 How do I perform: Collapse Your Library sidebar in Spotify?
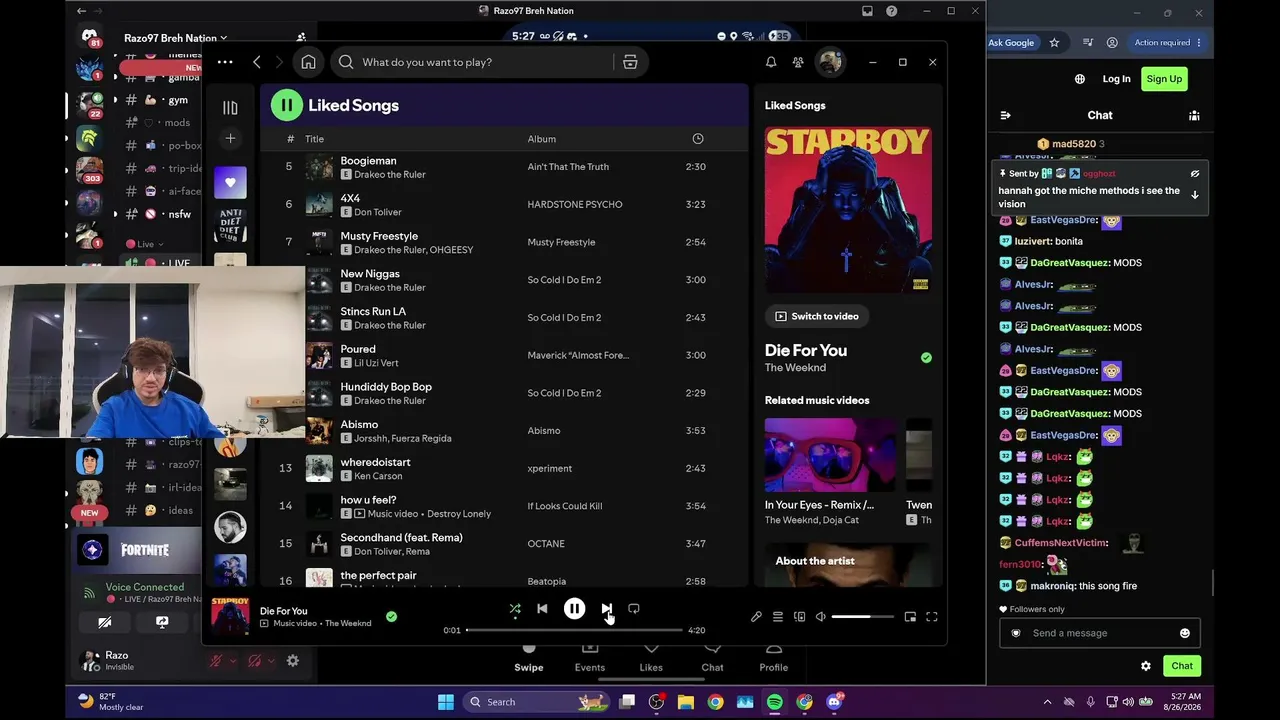(x=230, y=108)
